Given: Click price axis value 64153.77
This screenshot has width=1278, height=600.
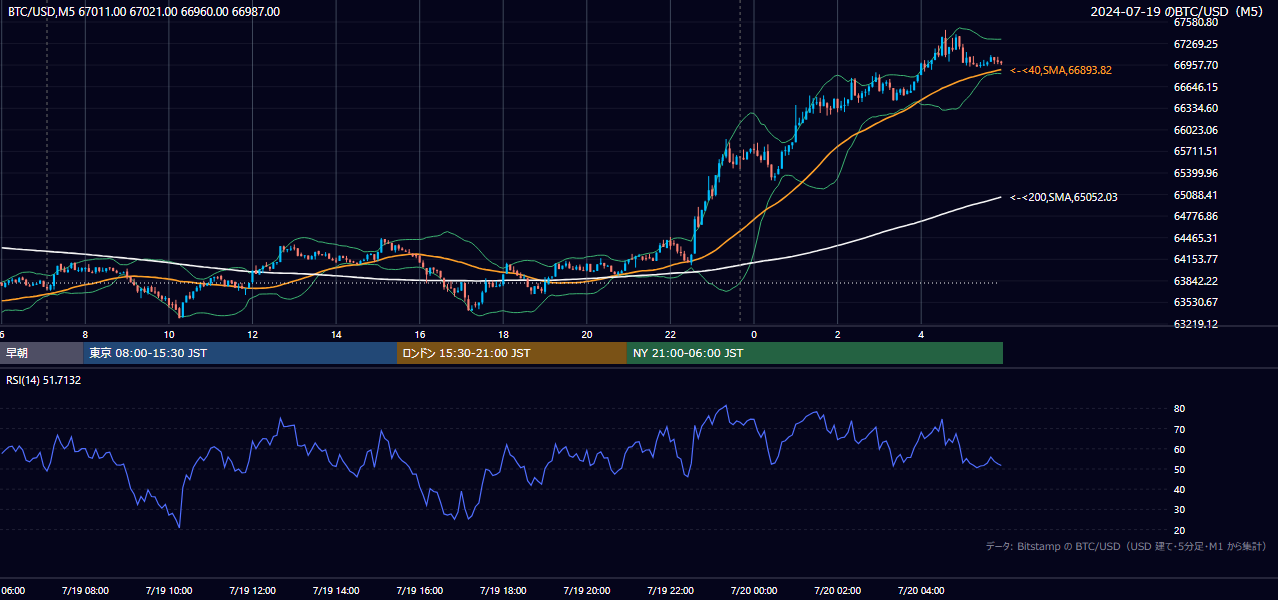Looking at the screenshot, I should (x=1196, y=259).
